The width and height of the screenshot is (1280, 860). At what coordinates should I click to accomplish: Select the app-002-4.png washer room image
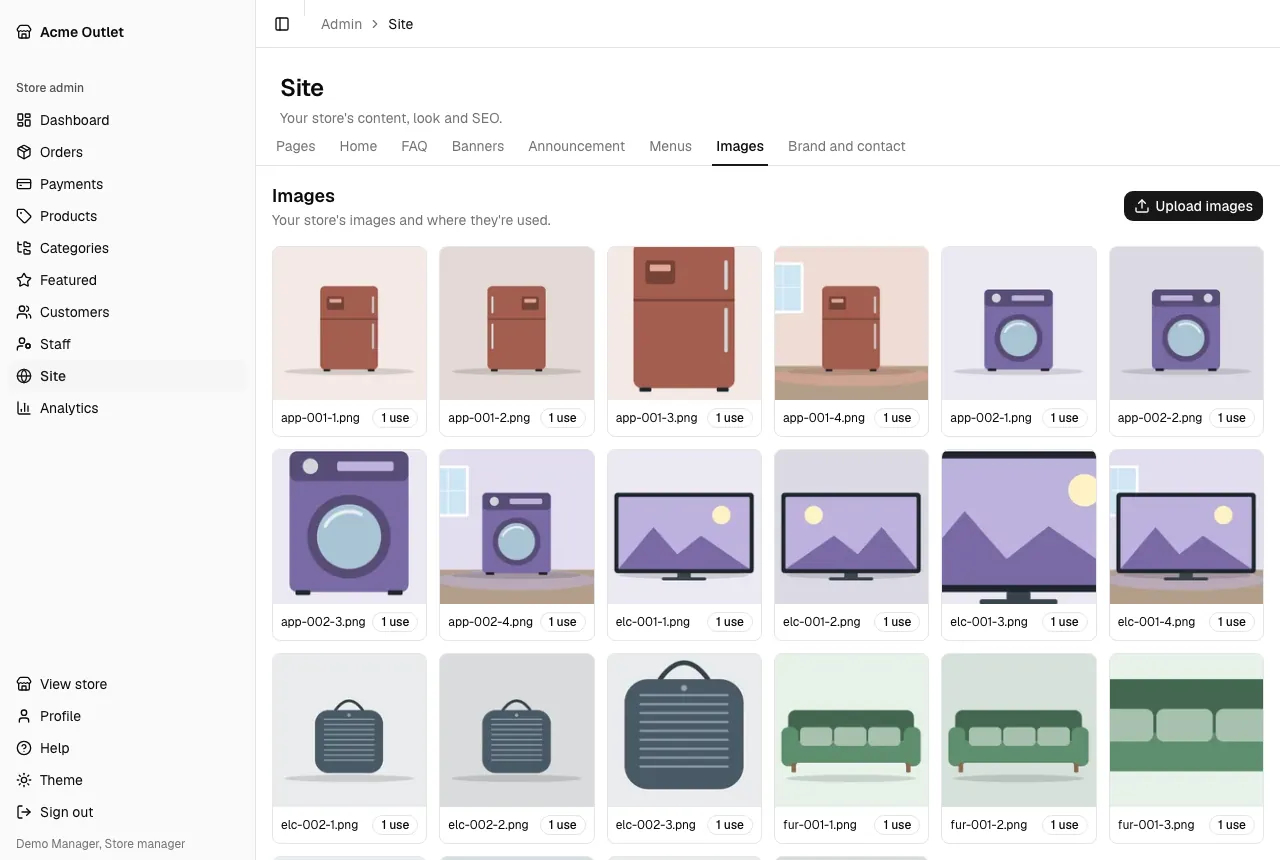[517, 527]
